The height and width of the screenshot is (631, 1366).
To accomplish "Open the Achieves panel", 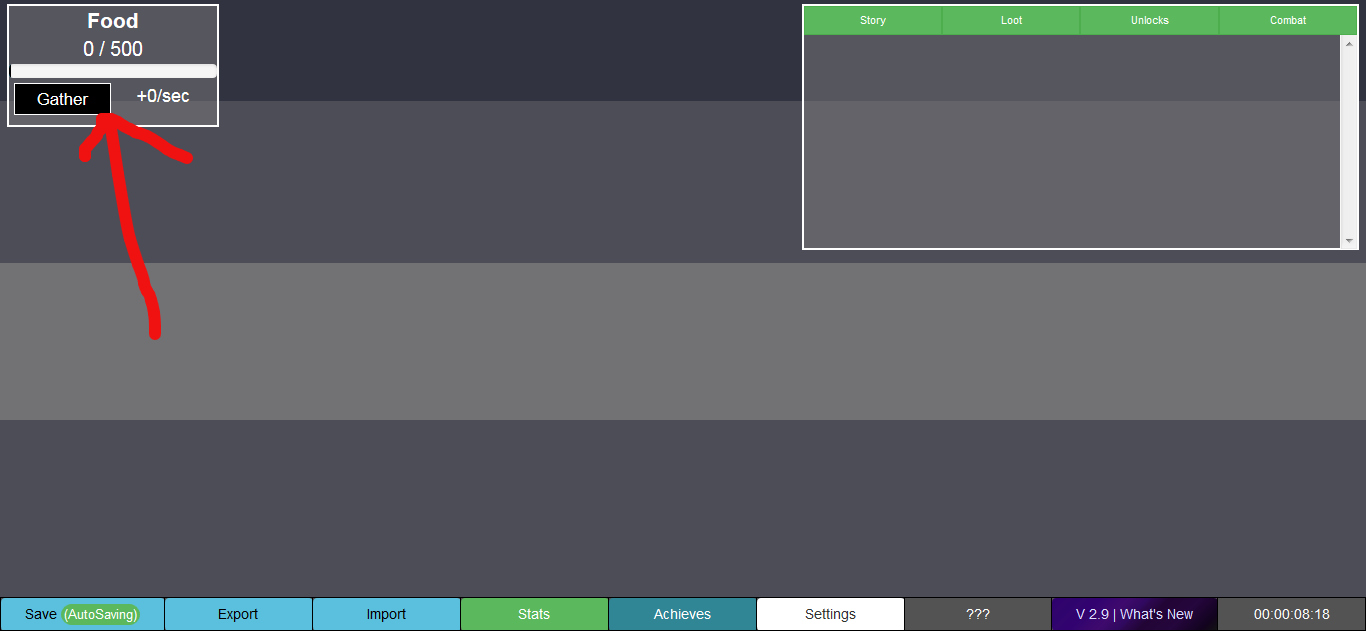I will pos(682,614).
